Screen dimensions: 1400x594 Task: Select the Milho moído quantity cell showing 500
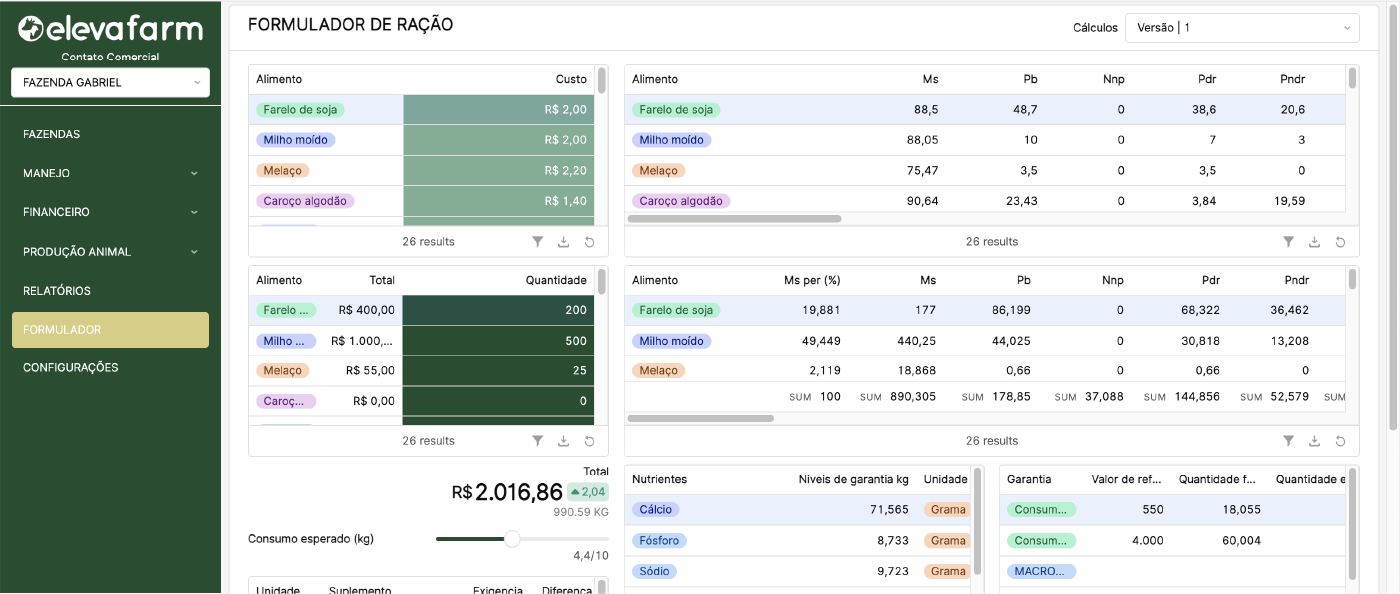498,341
